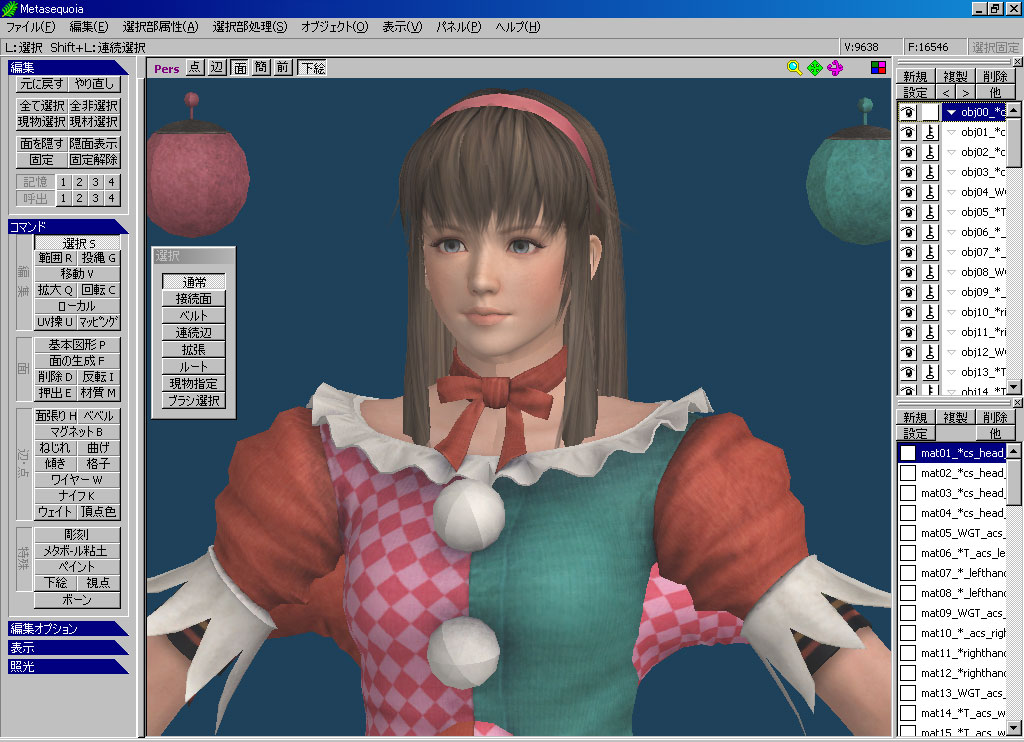This screenshot has width=1024, height=742.
Task: Toggle visibility eye of obj00
Action: coord(908,112)
